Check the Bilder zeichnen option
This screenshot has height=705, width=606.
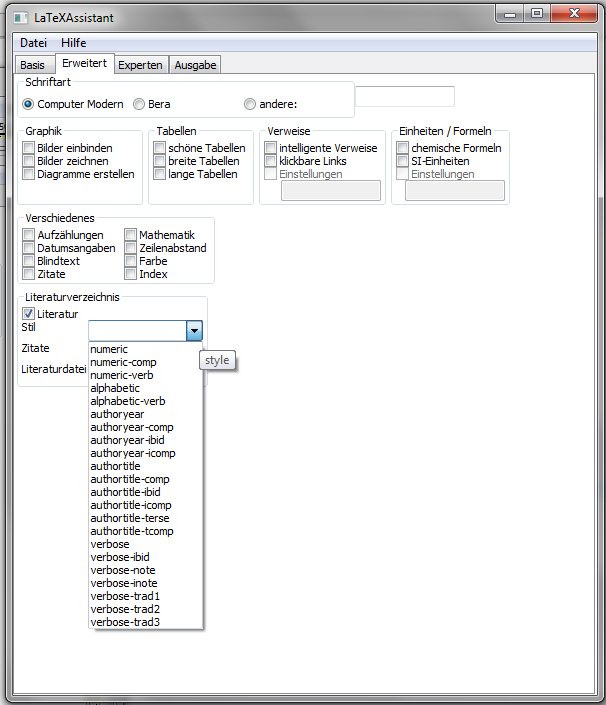(29, 161)
